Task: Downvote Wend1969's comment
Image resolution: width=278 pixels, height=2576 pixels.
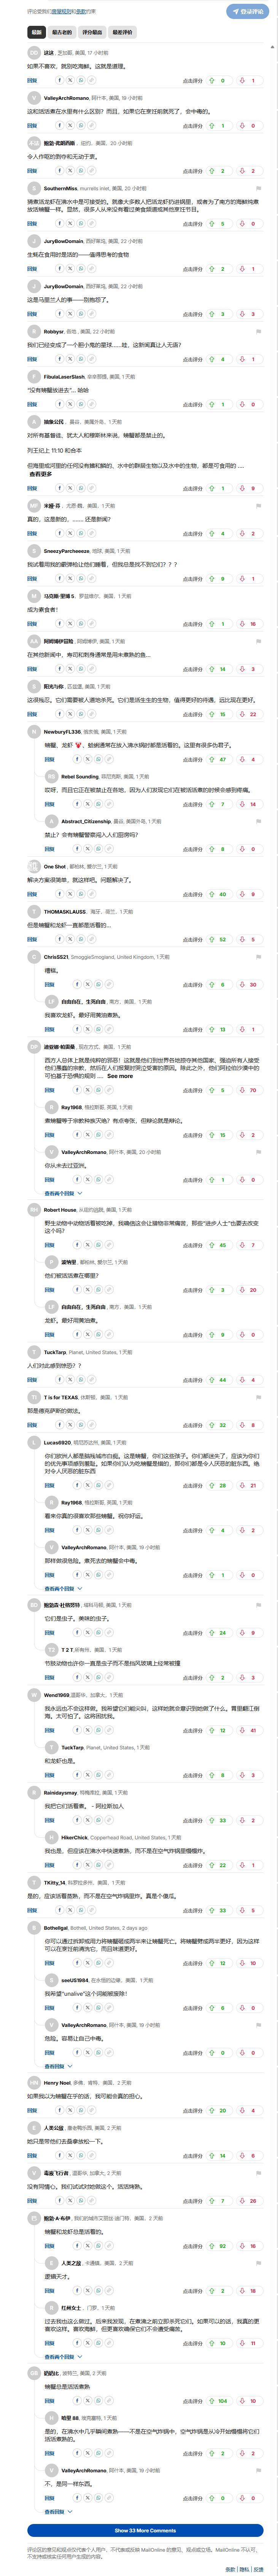Action: pyautogui.click(x=242, y=1730)
